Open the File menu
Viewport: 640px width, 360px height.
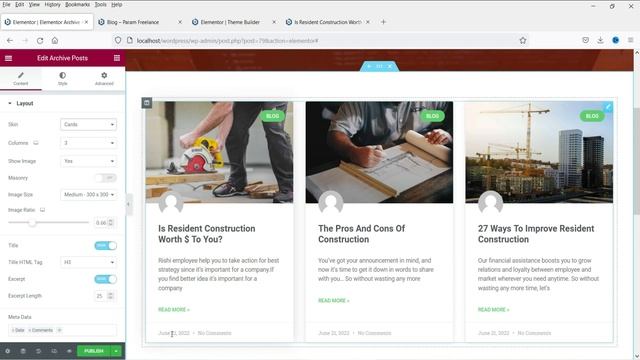[7, 4]
